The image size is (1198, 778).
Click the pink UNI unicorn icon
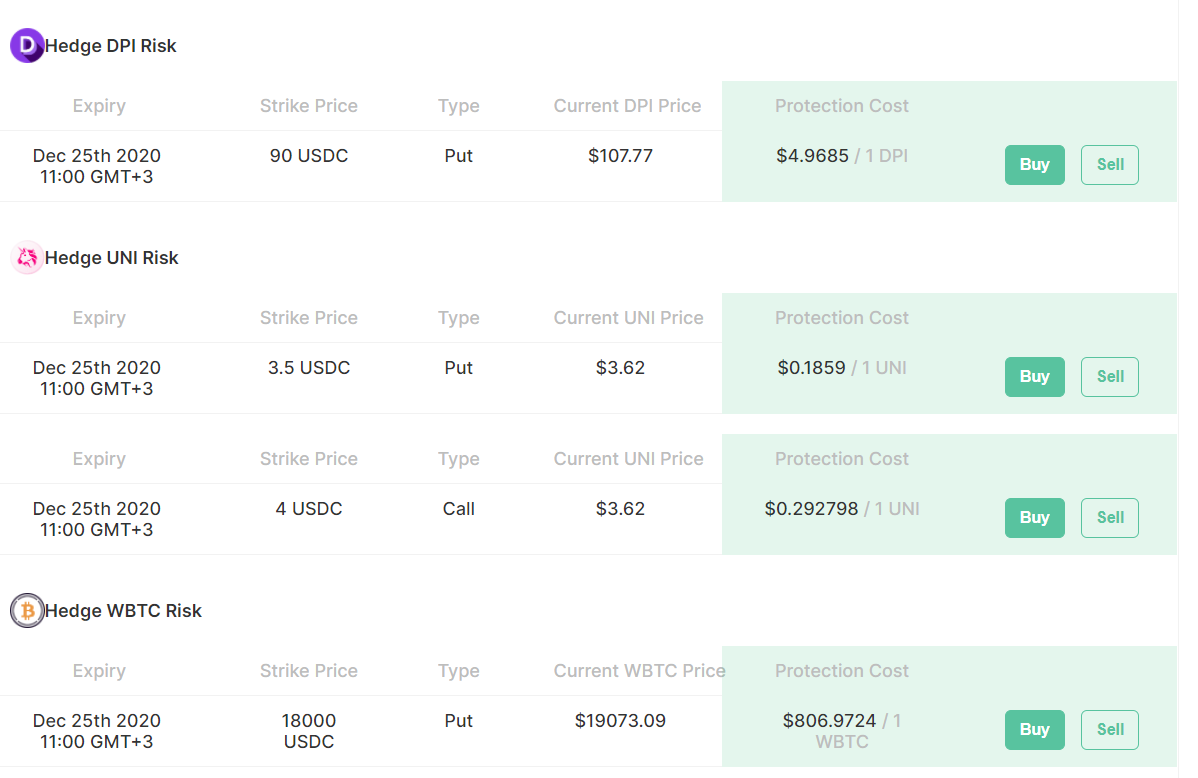click(x=27, y=258)
